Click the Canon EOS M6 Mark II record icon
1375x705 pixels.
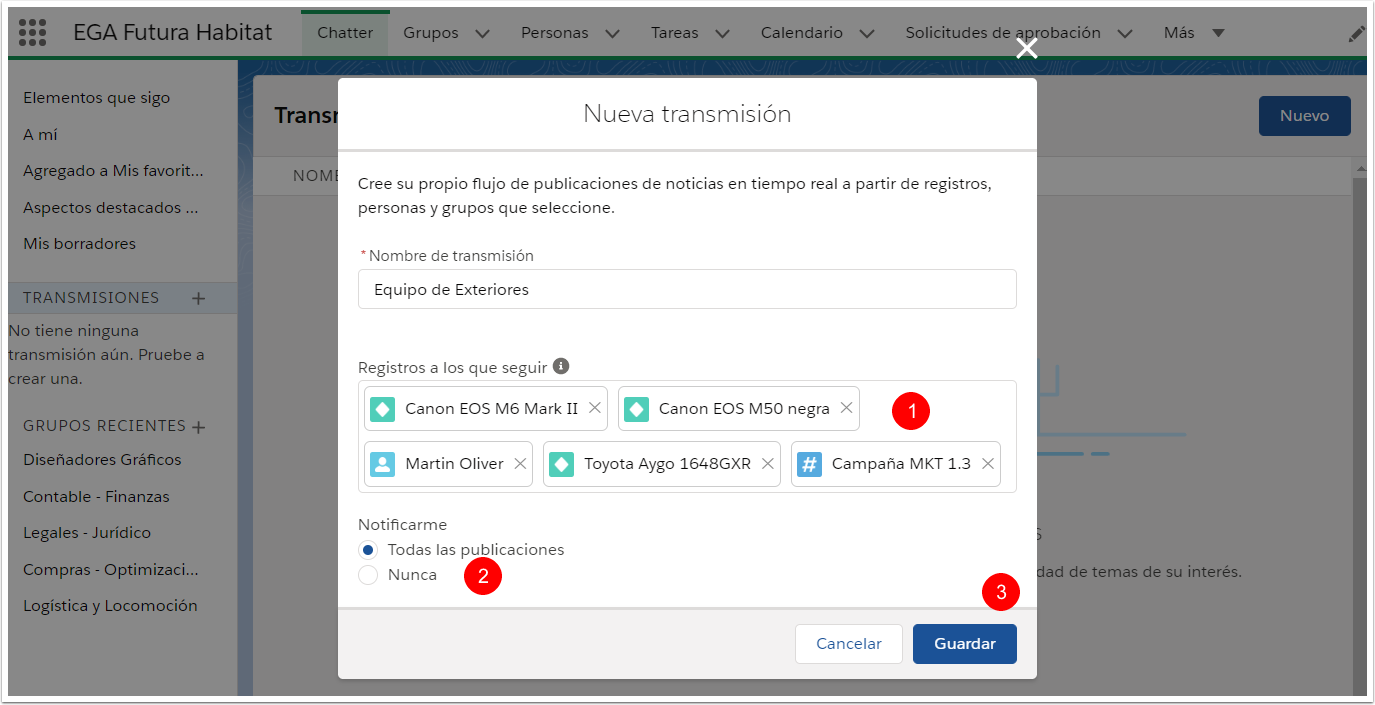(382, 409)
